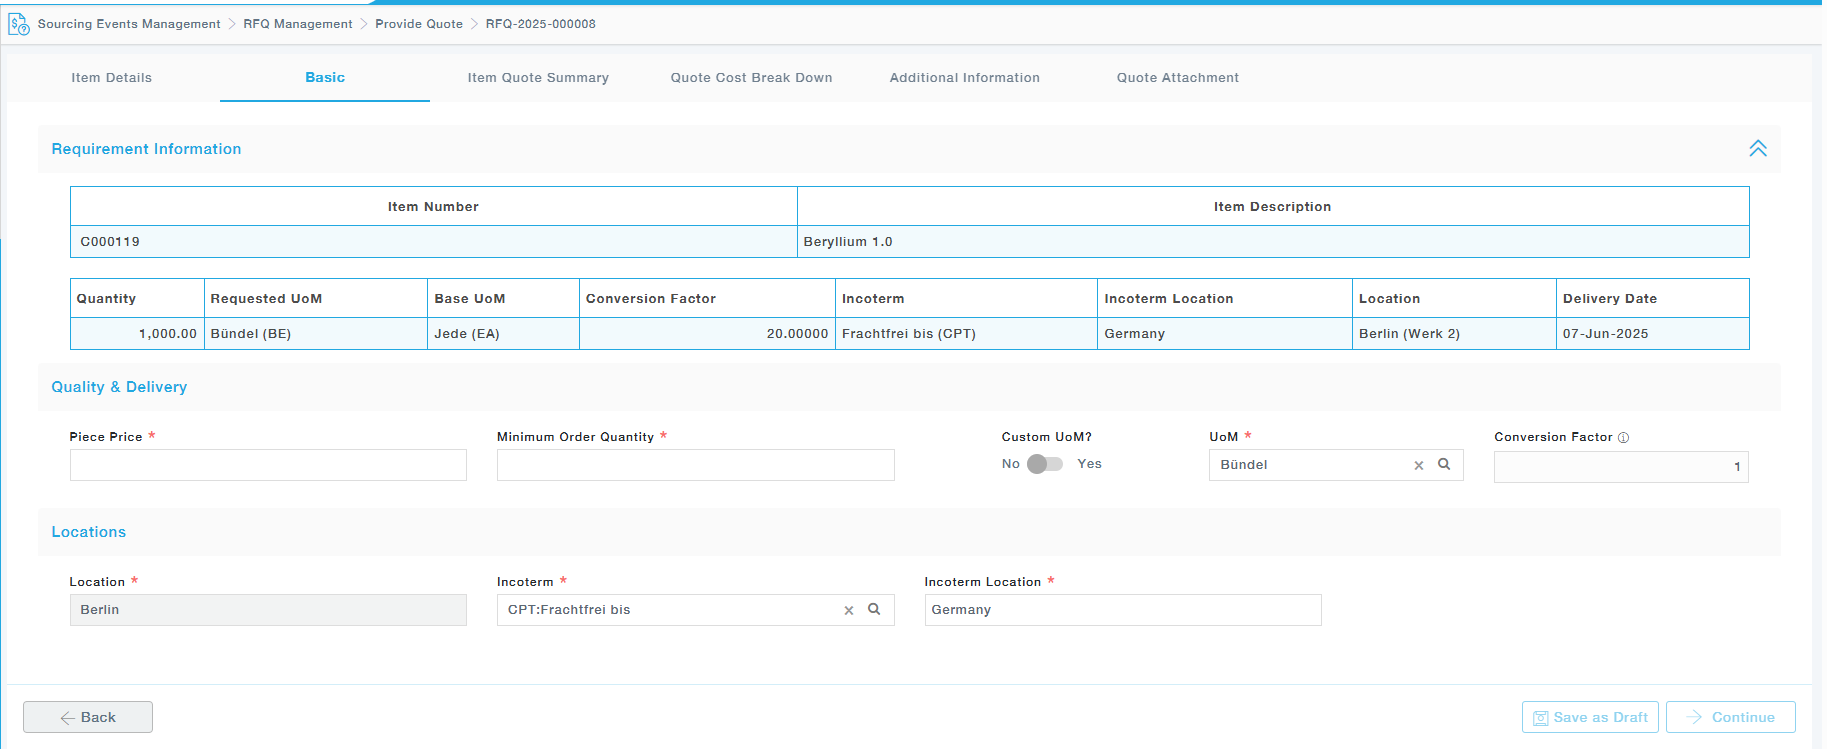Focus the Minimum Order Quantity field

pos(696,465)
